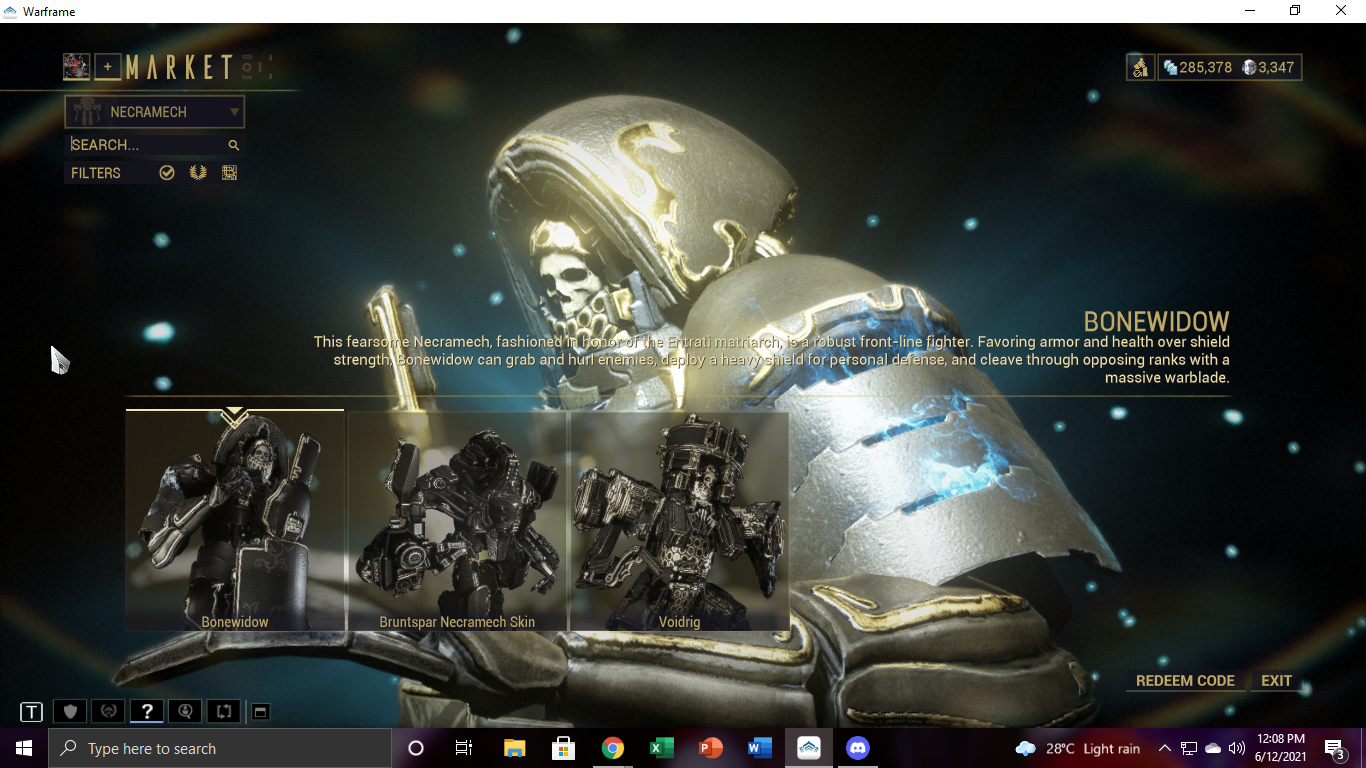The width and height of the screenshot is (1366, 768).
Task: Expand the Necramech category dropdown
Action: [x=155, y=112]
